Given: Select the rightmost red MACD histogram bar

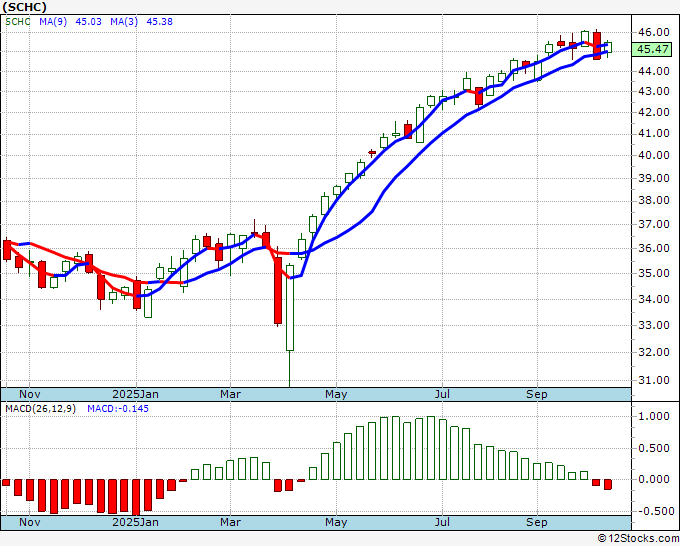Looking at the screenshot, I should [x=608, y=484].
